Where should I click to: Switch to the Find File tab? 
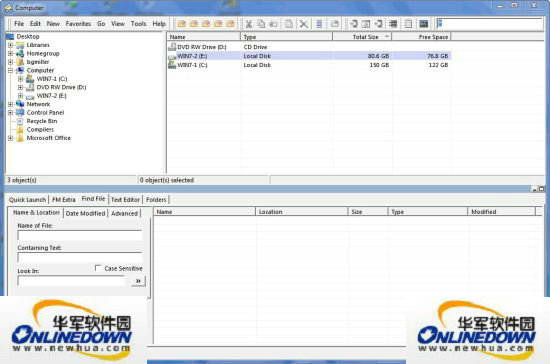[93, 199]
